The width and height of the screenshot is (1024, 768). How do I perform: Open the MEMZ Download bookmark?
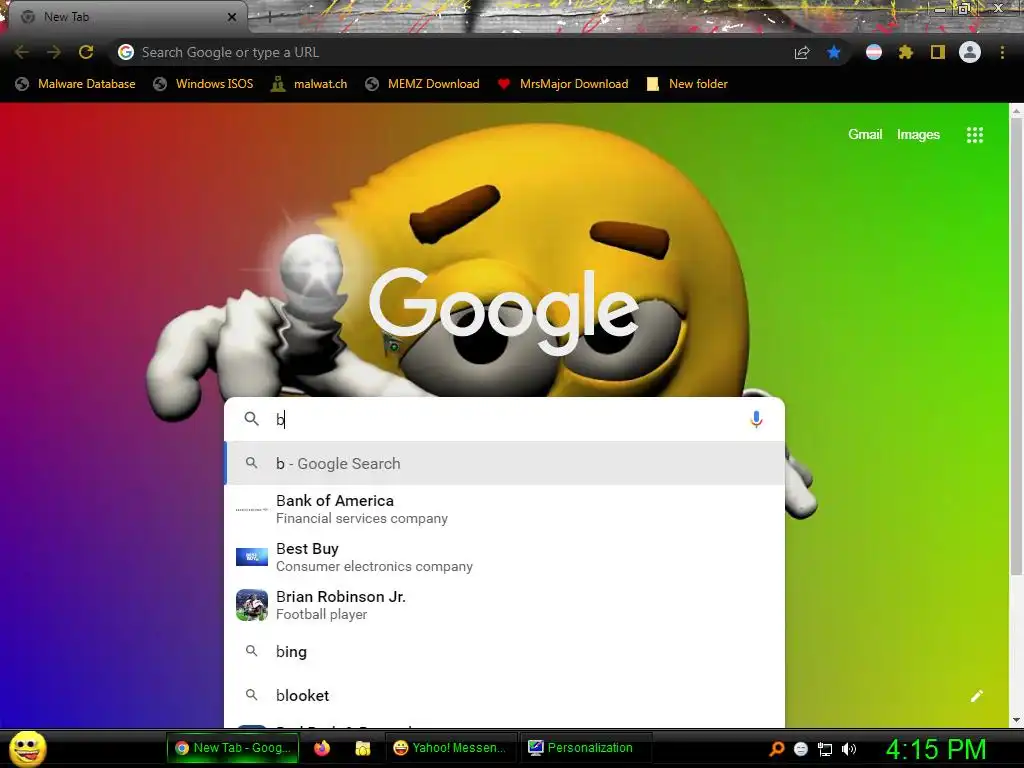[423, 84]
